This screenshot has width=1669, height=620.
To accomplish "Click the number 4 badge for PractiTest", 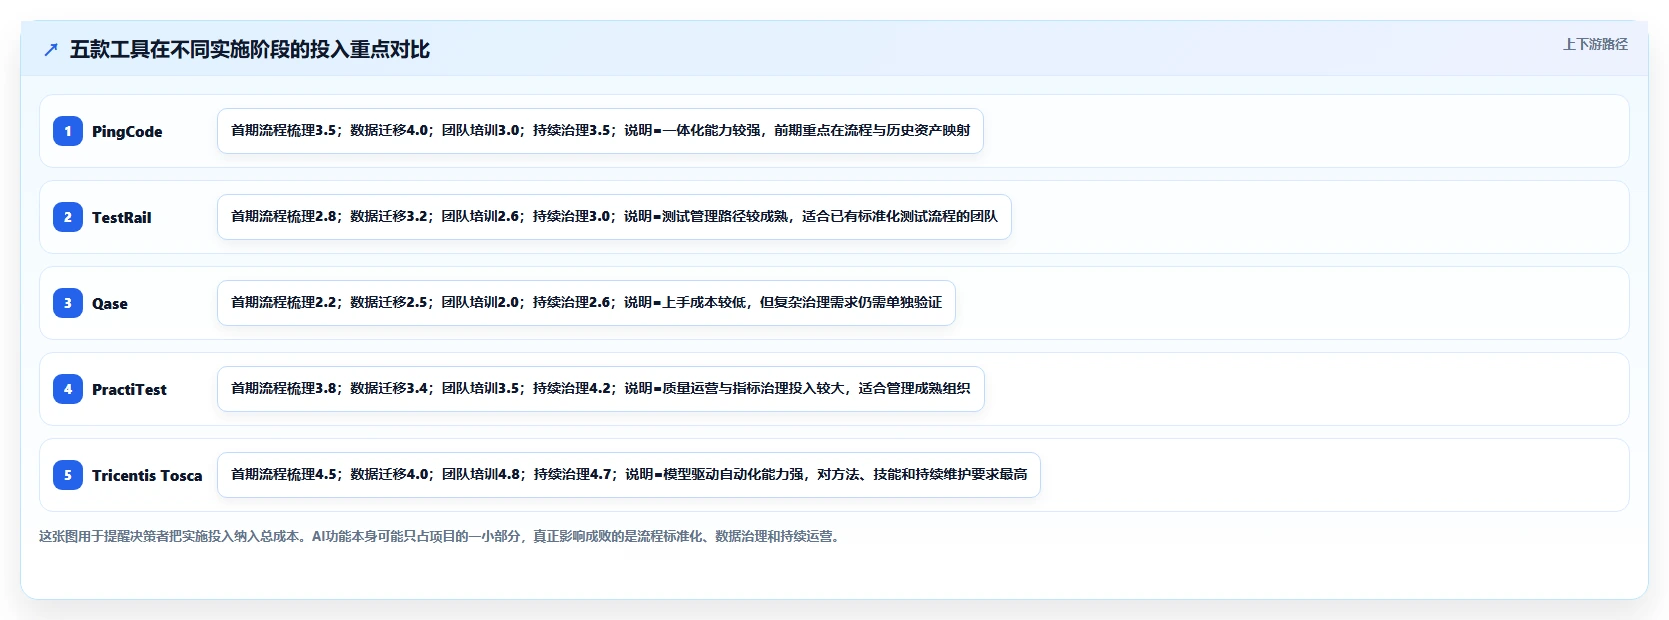I will [x=68, y=389].
